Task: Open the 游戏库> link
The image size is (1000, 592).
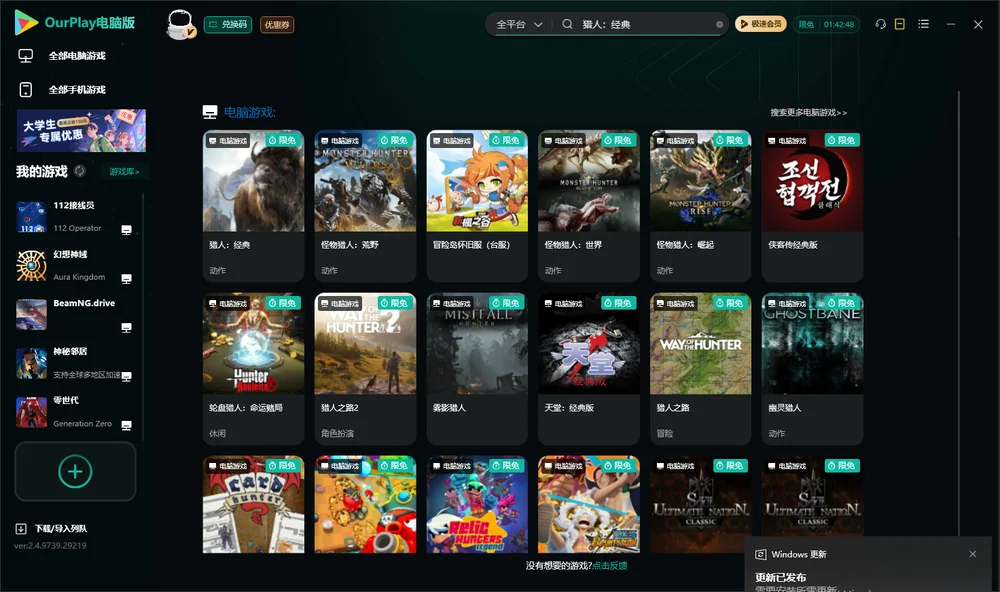Action: (x=124, y=172)
